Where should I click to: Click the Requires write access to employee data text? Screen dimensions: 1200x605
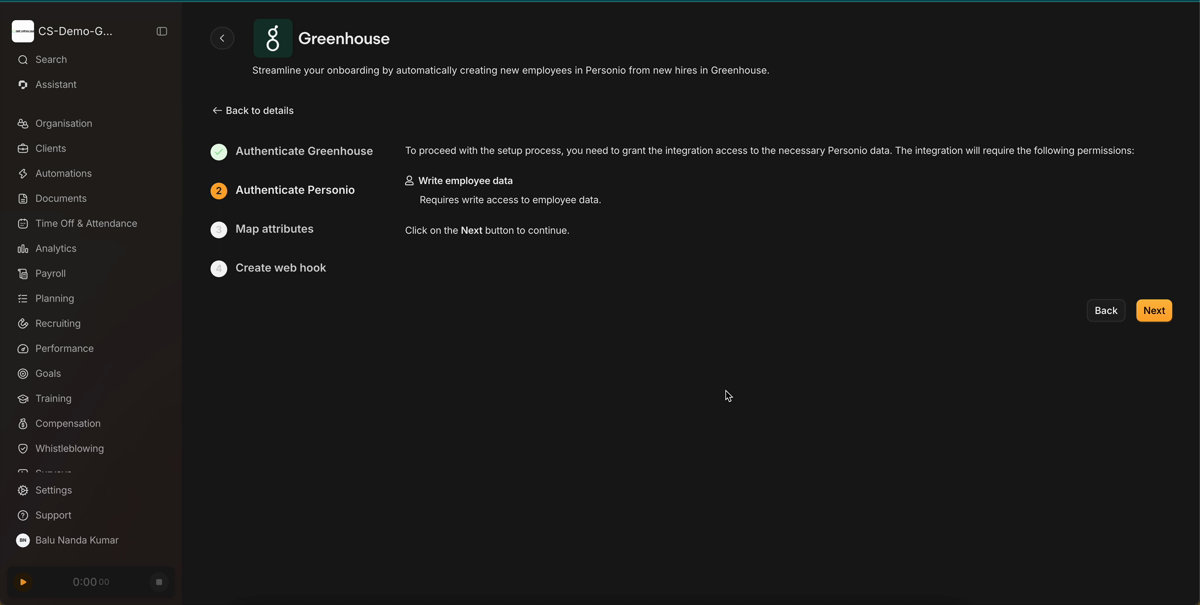[x=510, y=200]
